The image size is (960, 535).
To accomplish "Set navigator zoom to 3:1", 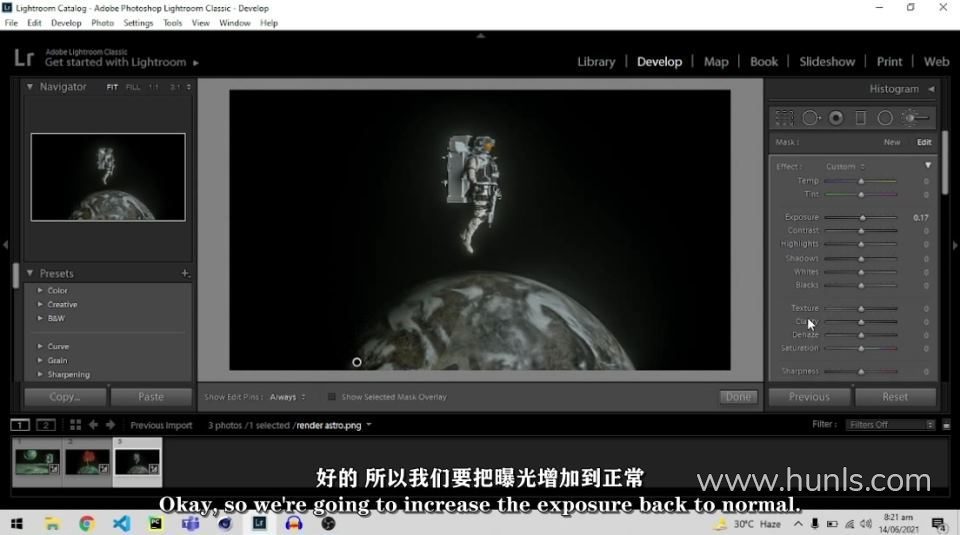I will point(175,87).
